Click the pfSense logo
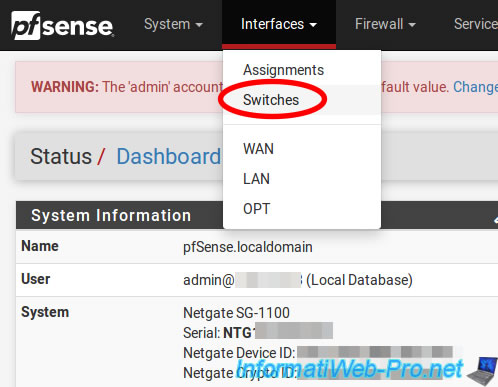Viewport: 498px width, 387px height. pos(62,25)
